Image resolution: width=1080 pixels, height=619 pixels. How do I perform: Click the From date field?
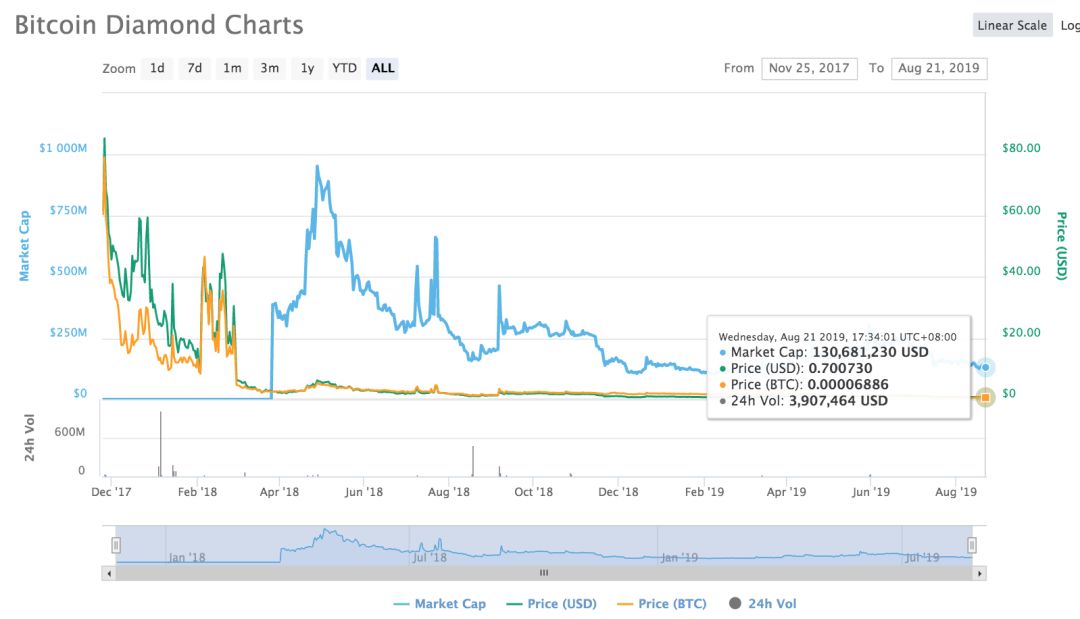(809, 68)
